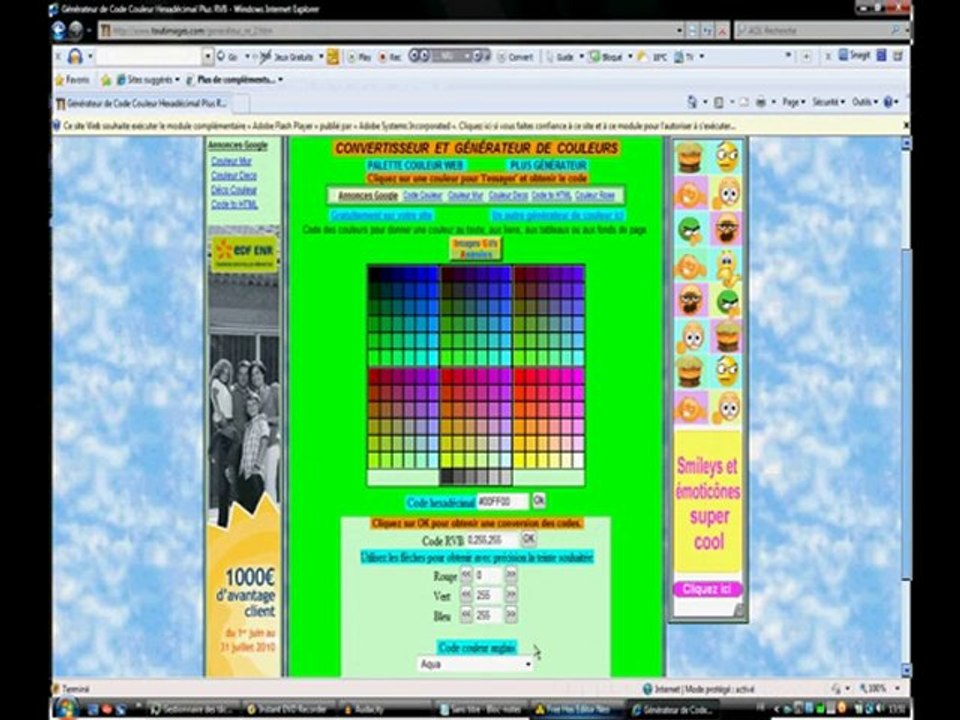Open the Guide toolbar dropdown
960x720 pixels.
[x=582, y=57]
